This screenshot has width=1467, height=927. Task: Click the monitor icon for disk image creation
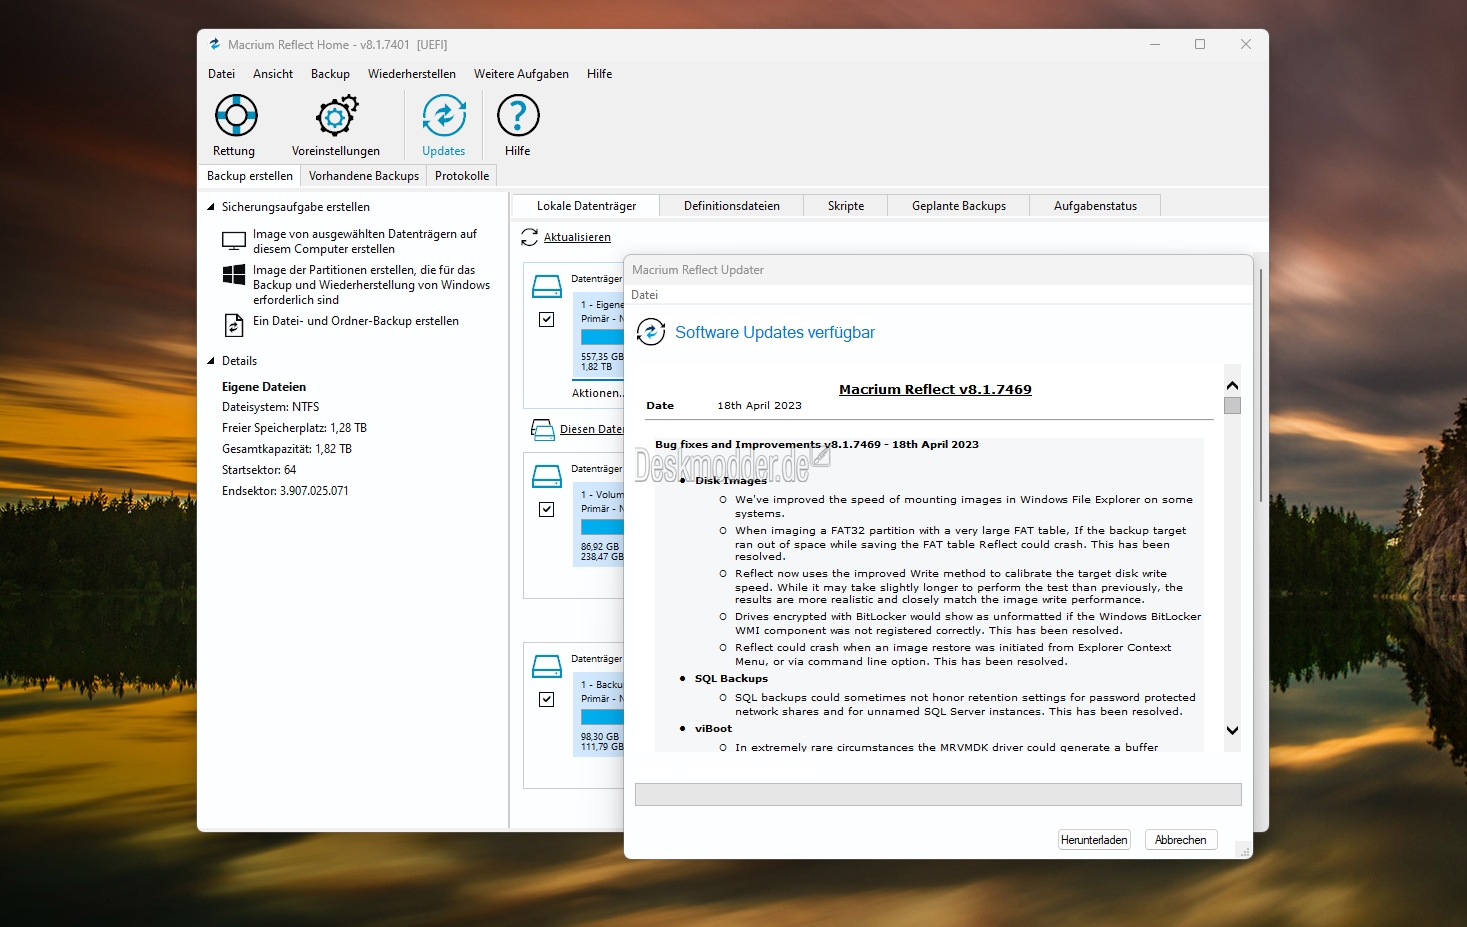(234, 241)
